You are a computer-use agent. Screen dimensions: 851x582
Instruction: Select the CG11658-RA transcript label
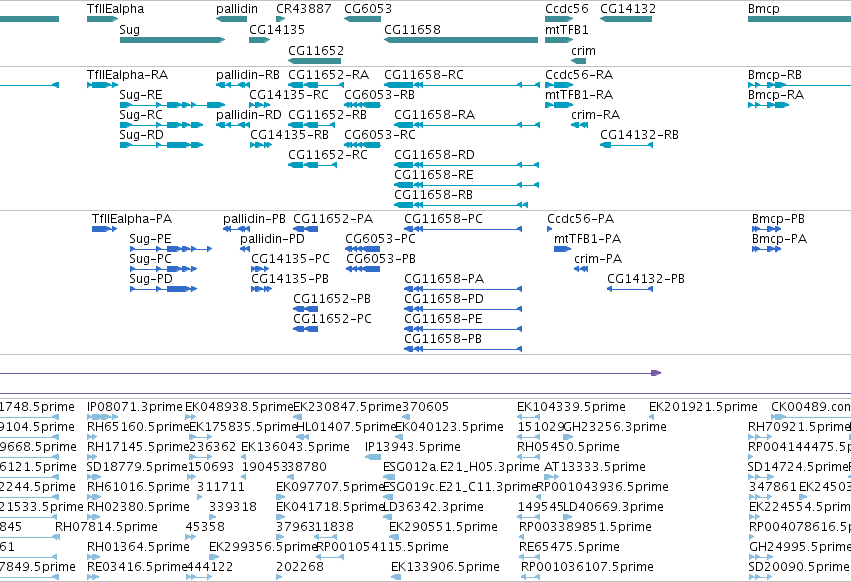tap(435, 115)
